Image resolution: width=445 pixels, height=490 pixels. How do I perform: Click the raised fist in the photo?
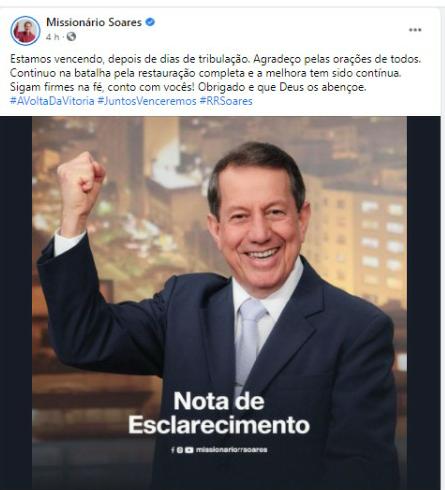[80, 178]
